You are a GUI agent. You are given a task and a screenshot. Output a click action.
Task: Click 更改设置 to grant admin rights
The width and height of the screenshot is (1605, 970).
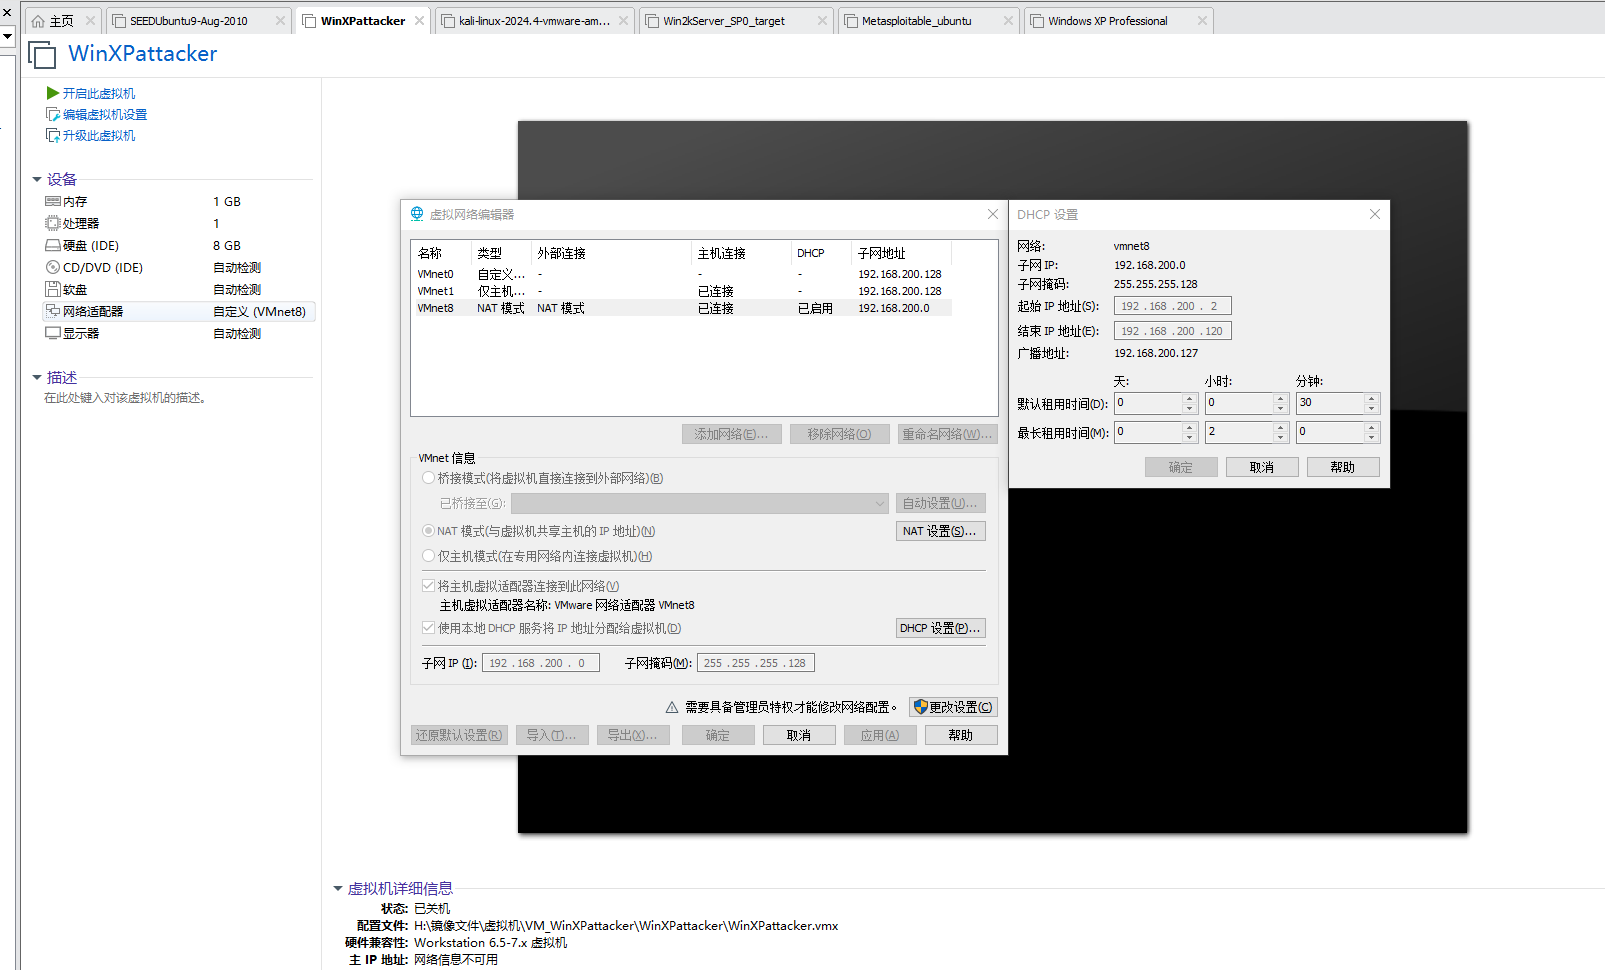(953, 707)
